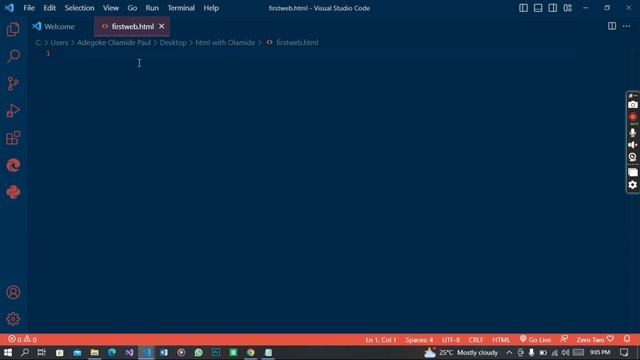Image resolution: width=640 pixels, height=360 pixels.
Task: Toggle microphone in recorder widget
Action: (x=633, y=132)
